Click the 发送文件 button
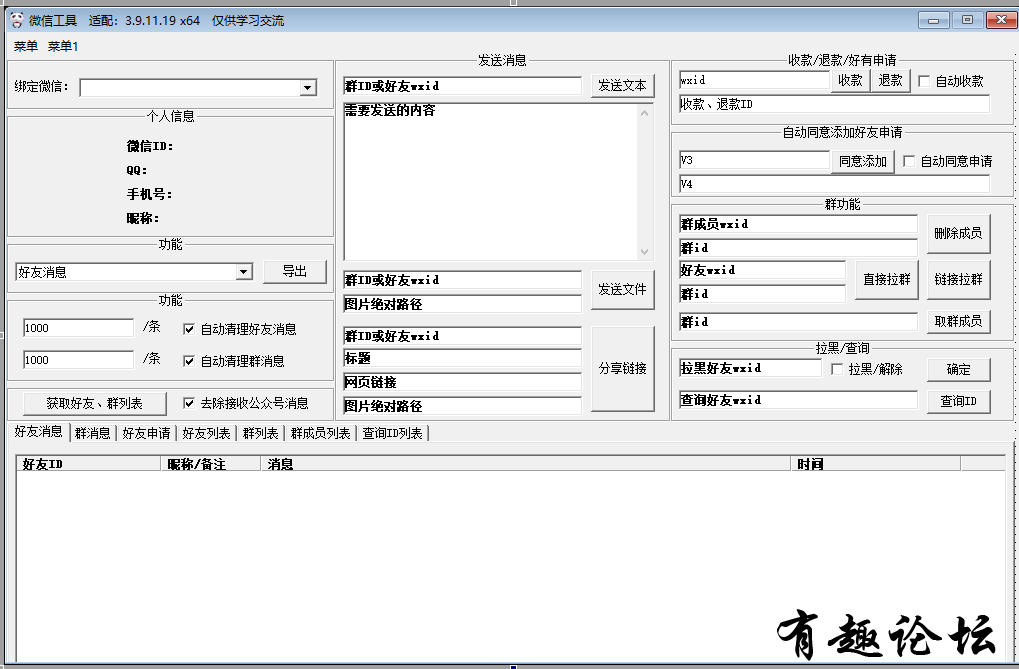The image size is (1019, 669). pyautogui.click(x=622, y=289)
